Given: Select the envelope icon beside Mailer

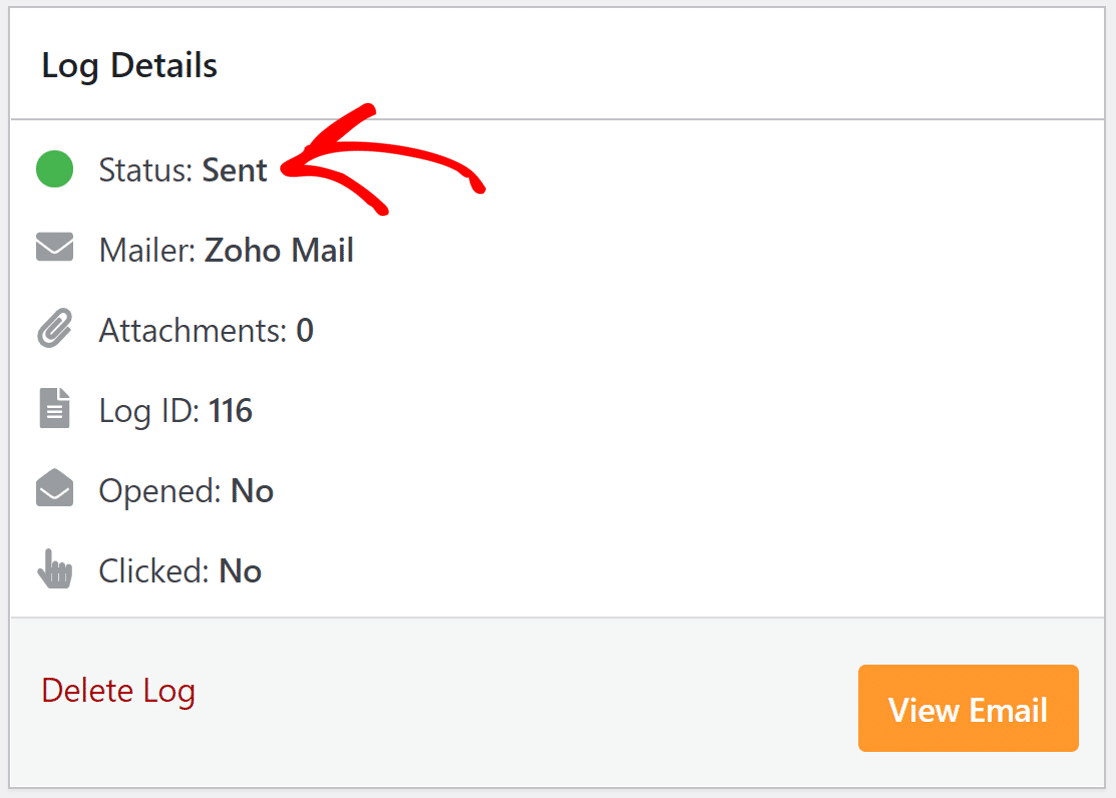Looking at the screenshot, I should point(54,249).
